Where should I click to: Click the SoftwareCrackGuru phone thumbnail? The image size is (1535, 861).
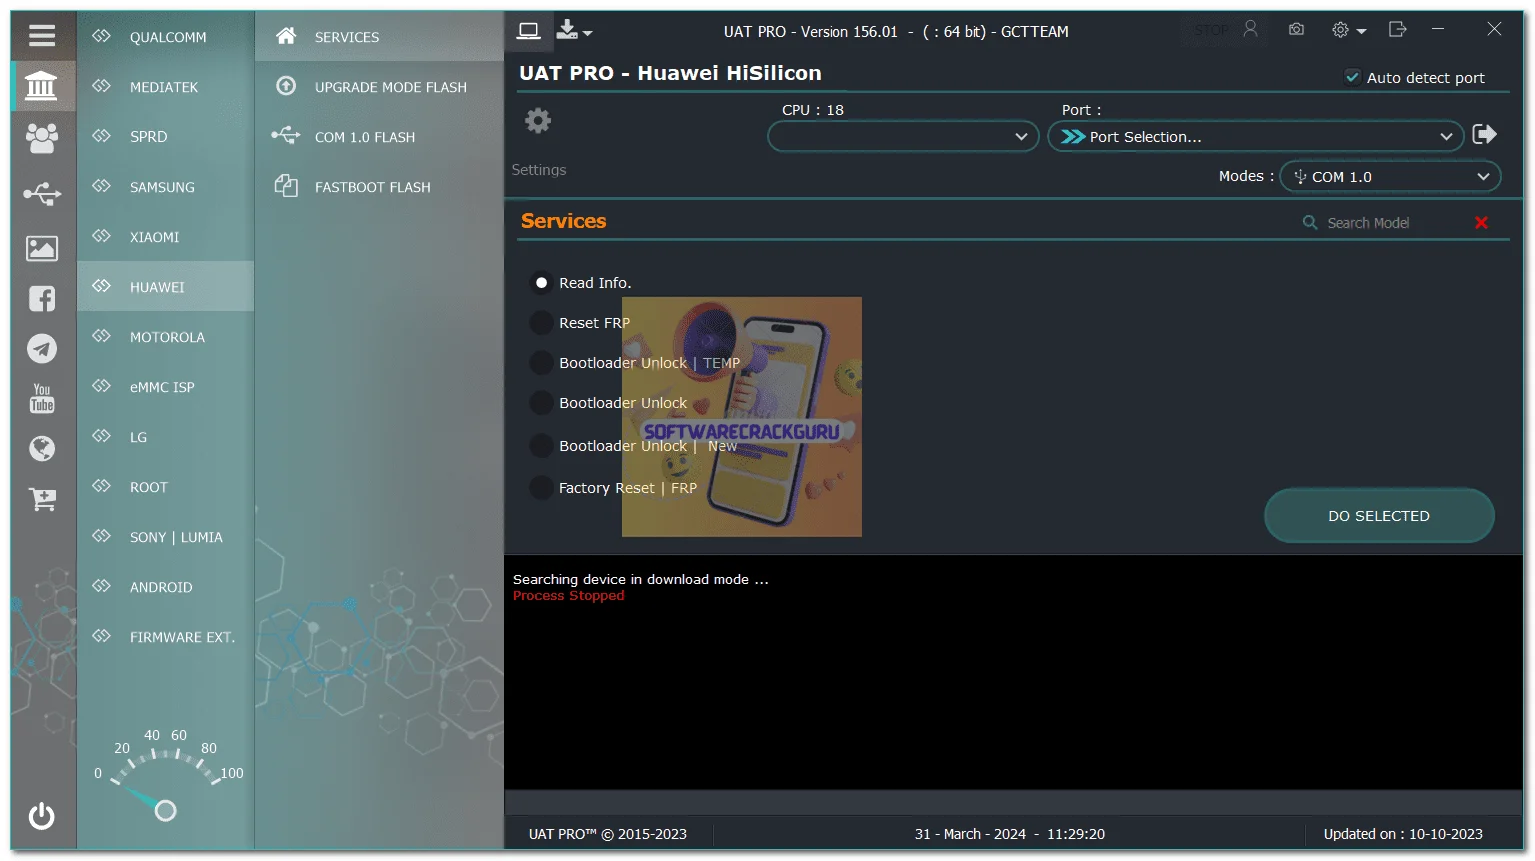[741, 417]
